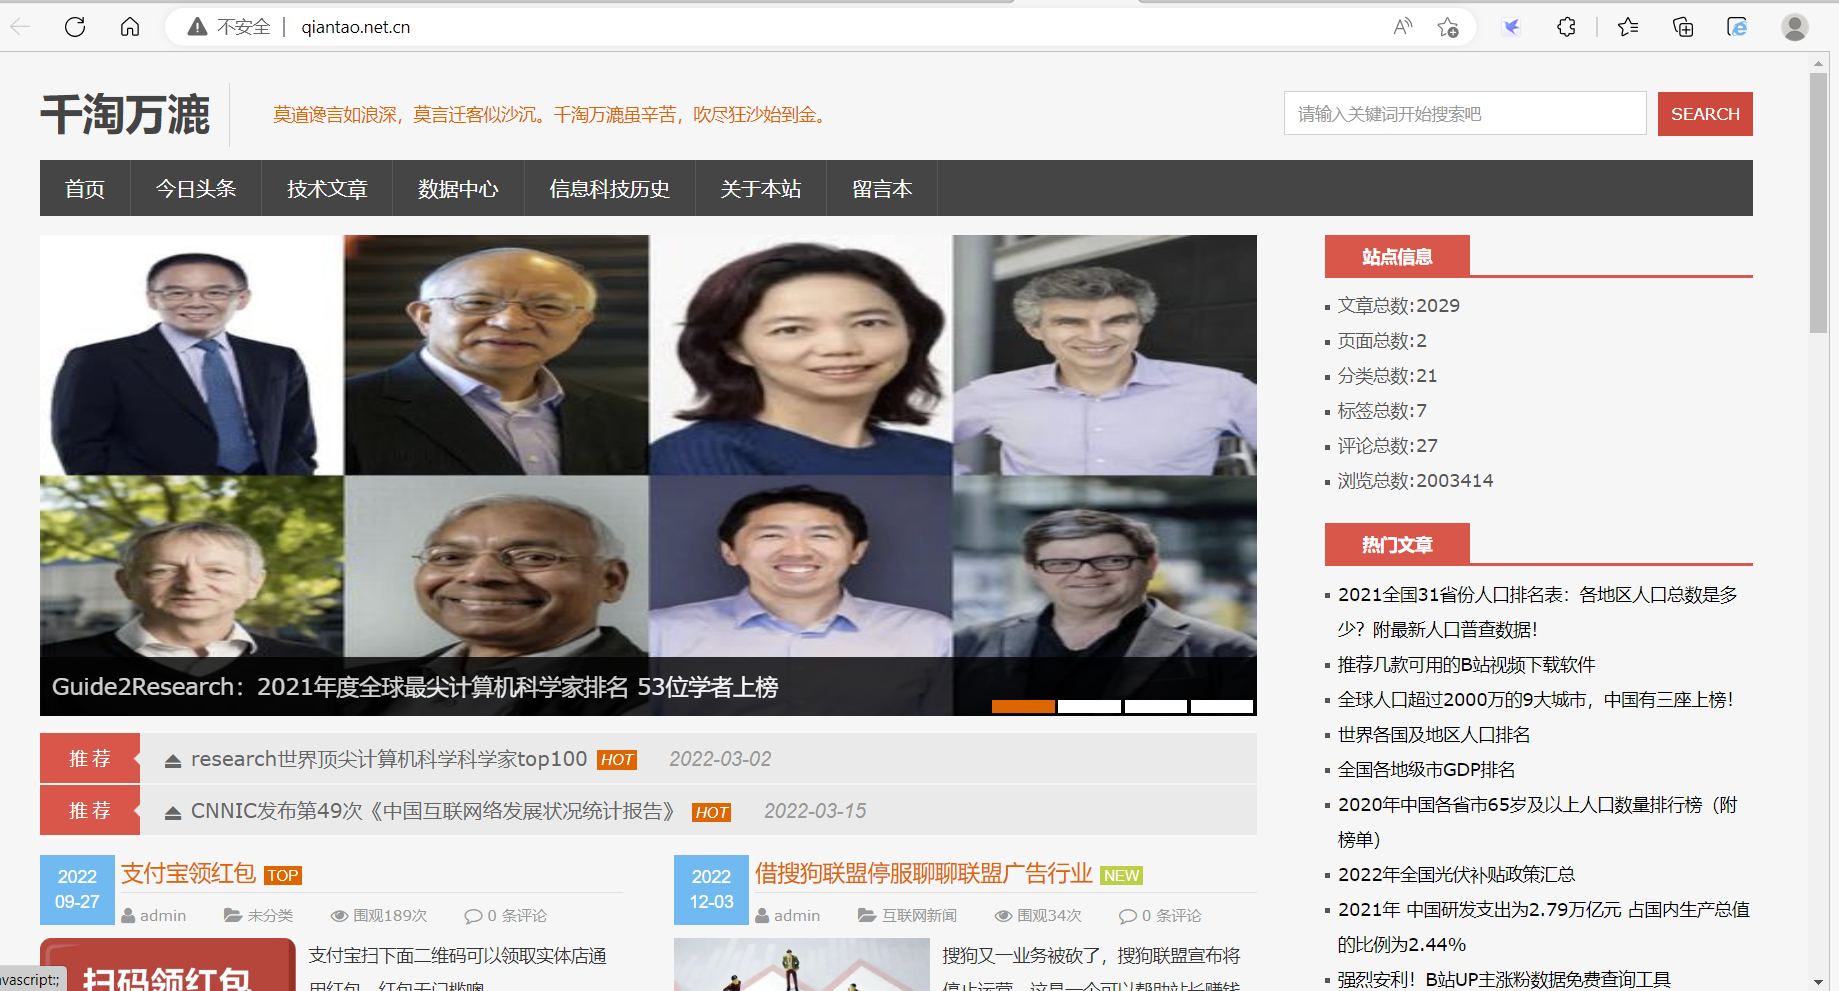Image resolution: width=1839 pixels, height=991 pixels.
Task: Open 借搜狗联盟停服聊聊联盟广告行业 article
Action: [923, 873]
